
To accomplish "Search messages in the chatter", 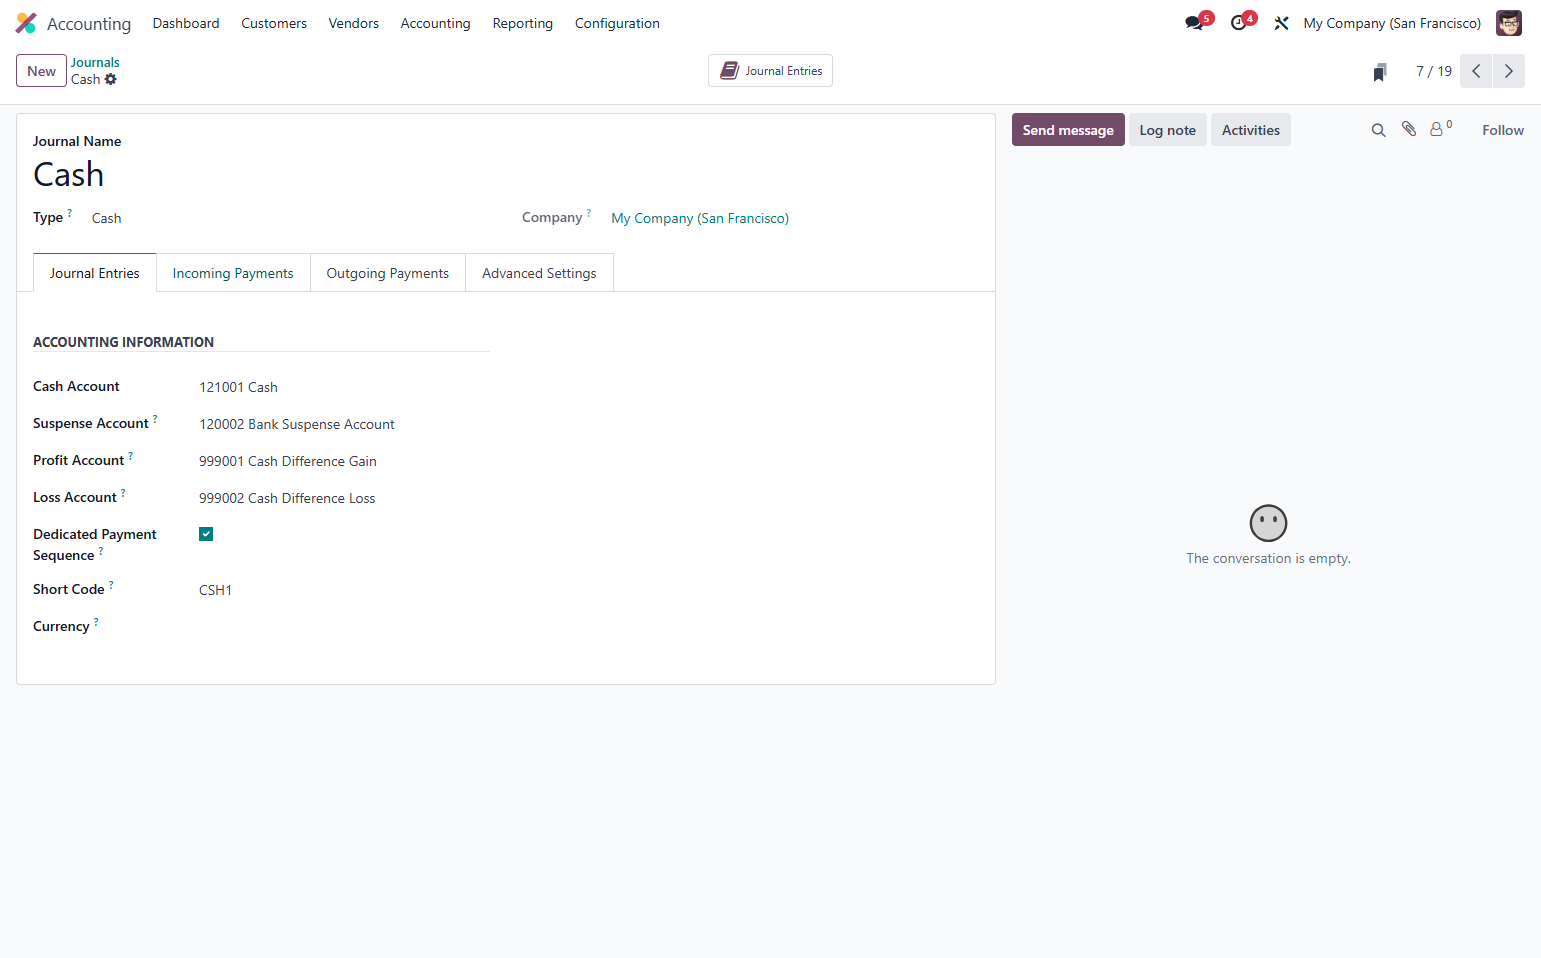I will (1378, 130).
